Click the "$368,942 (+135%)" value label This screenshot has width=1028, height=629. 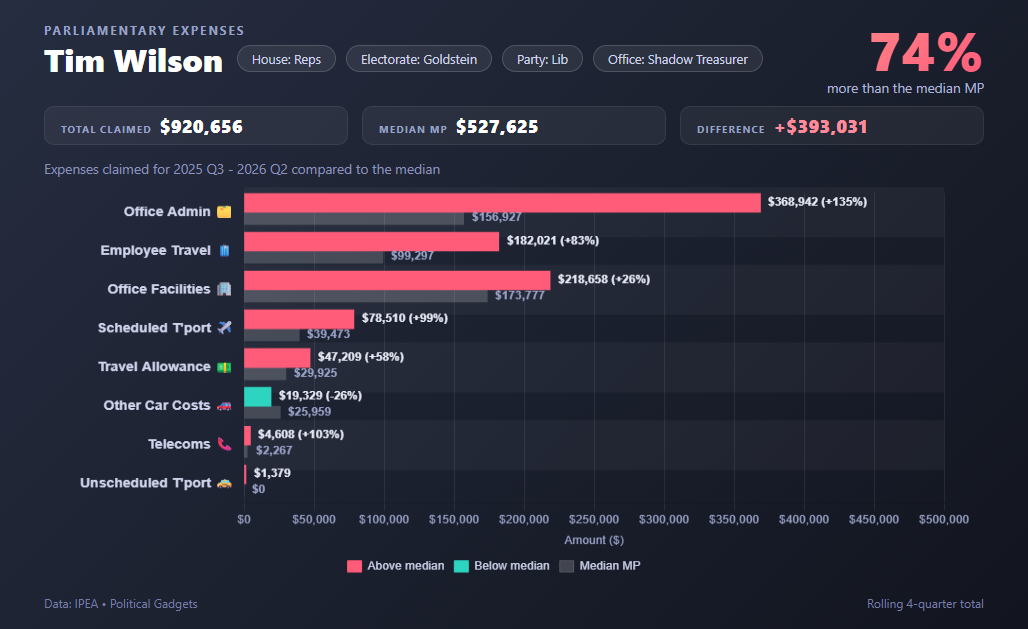[818, 202]
